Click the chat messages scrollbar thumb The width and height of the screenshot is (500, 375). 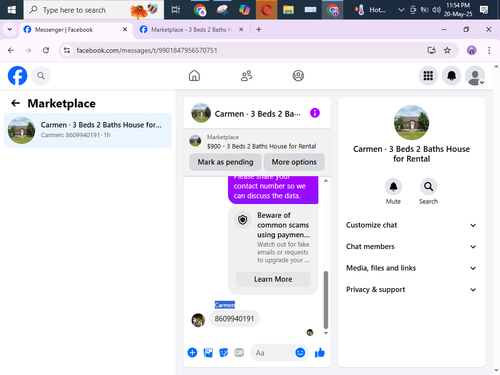326,300
